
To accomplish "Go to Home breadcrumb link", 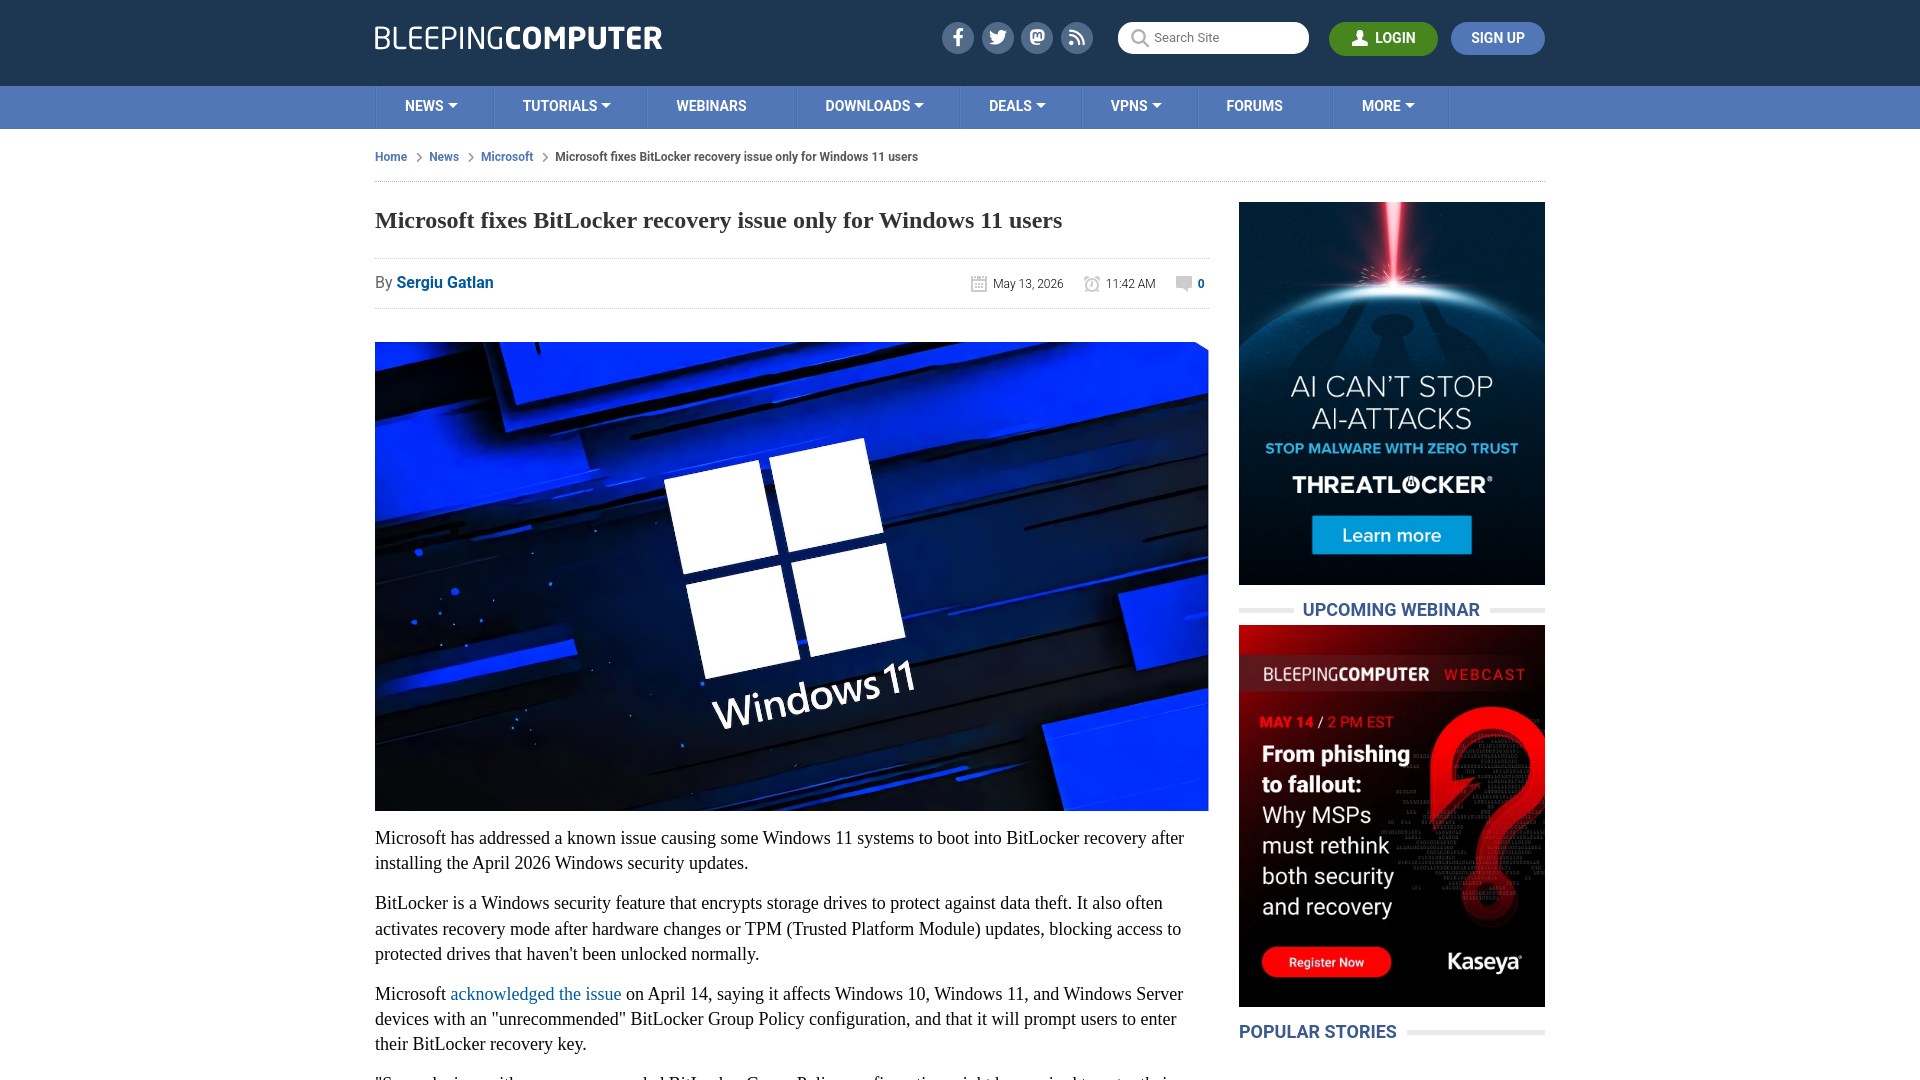I will pyautogui.click(x=391, y=157).
